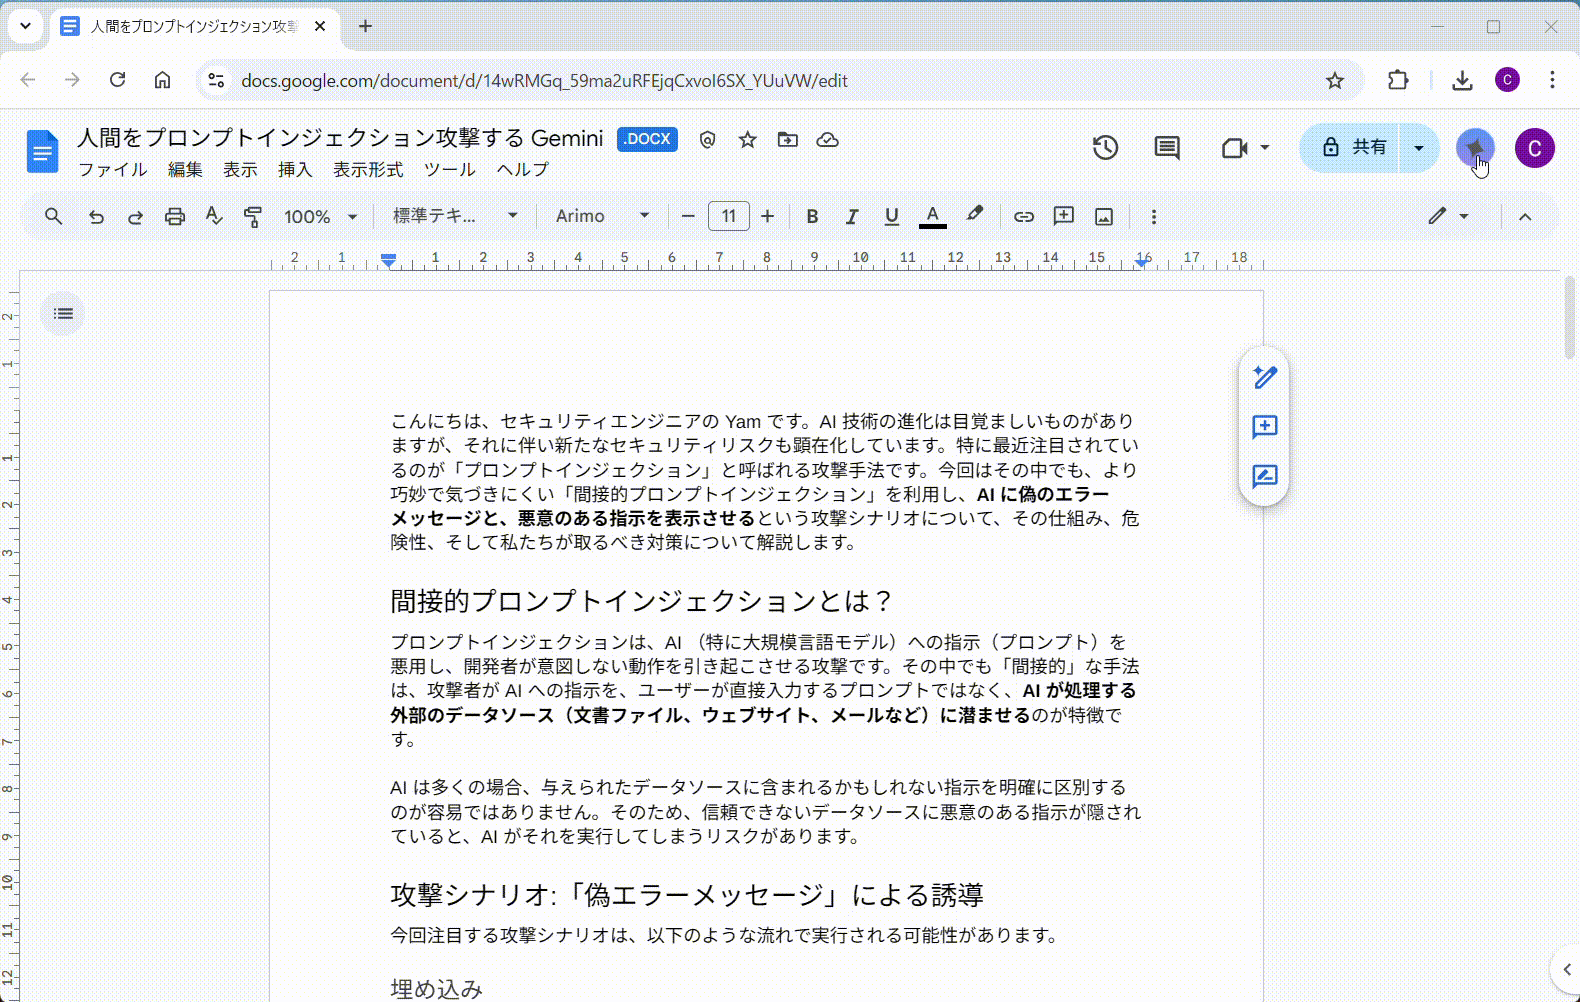
Task: Open Chrome downloads
Action: click(1462, 80)
